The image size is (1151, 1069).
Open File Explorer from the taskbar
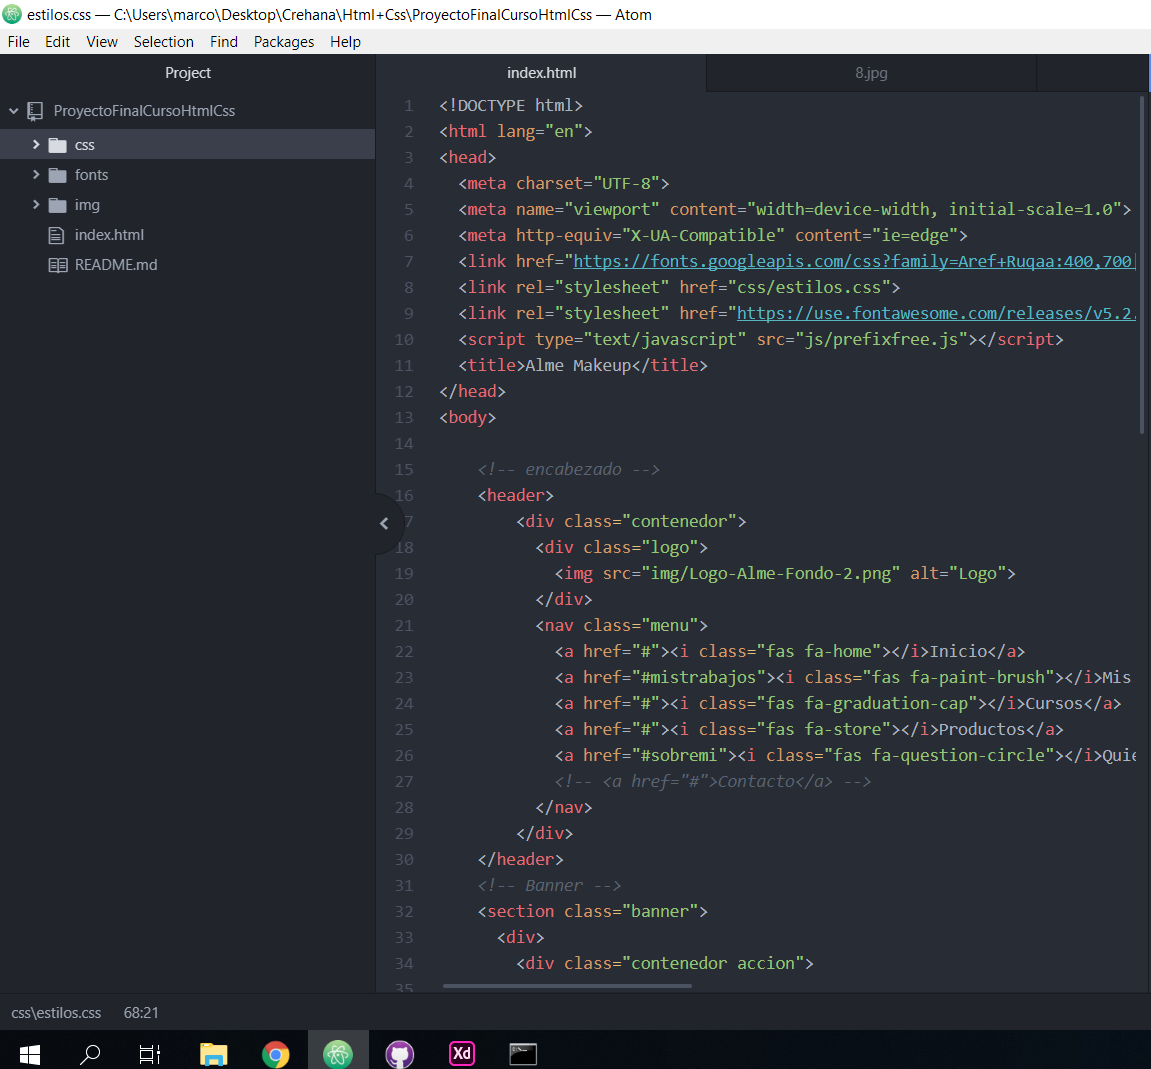[x=214, y=1055]
